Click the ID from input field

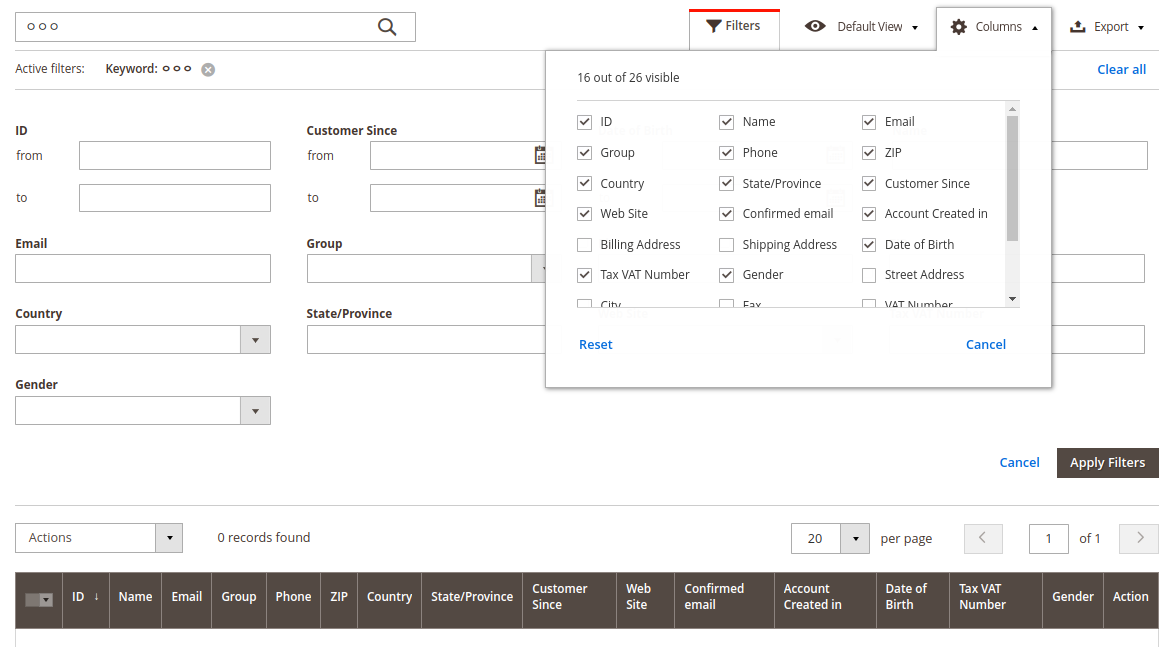[175, 156]
